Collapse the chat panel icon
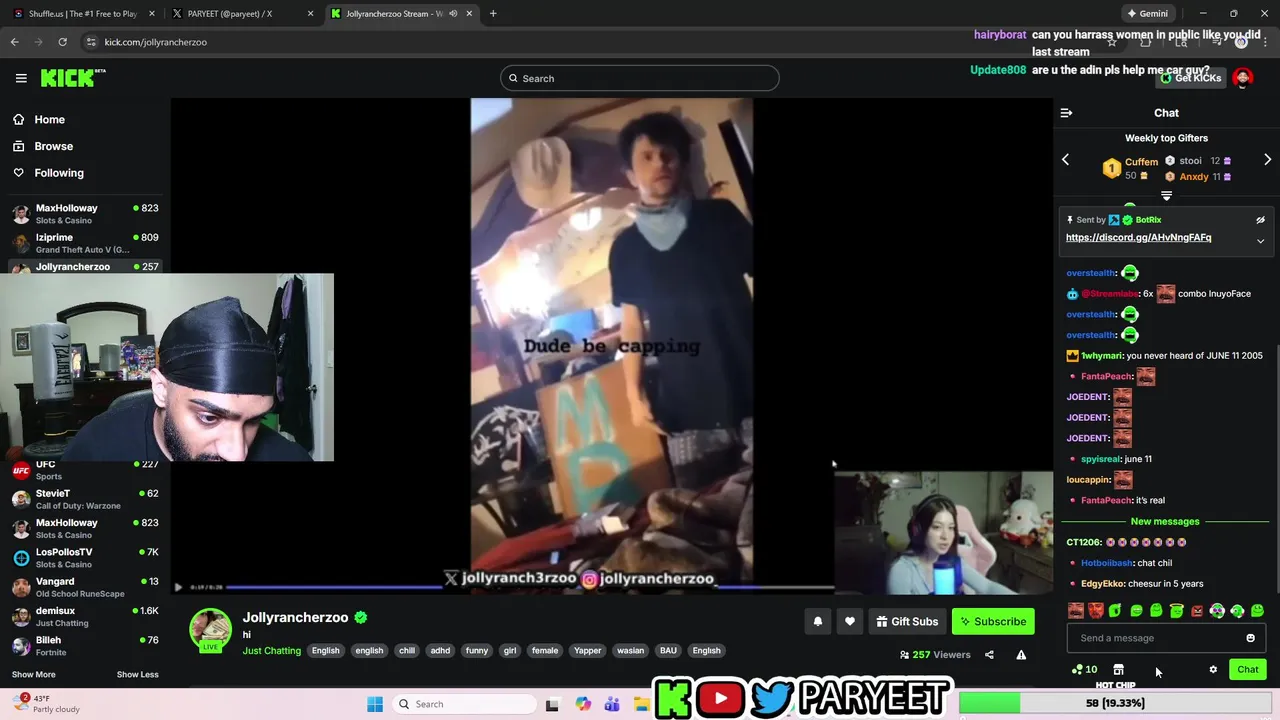This screenshot has width=1280, height=720. (1066, 113)
